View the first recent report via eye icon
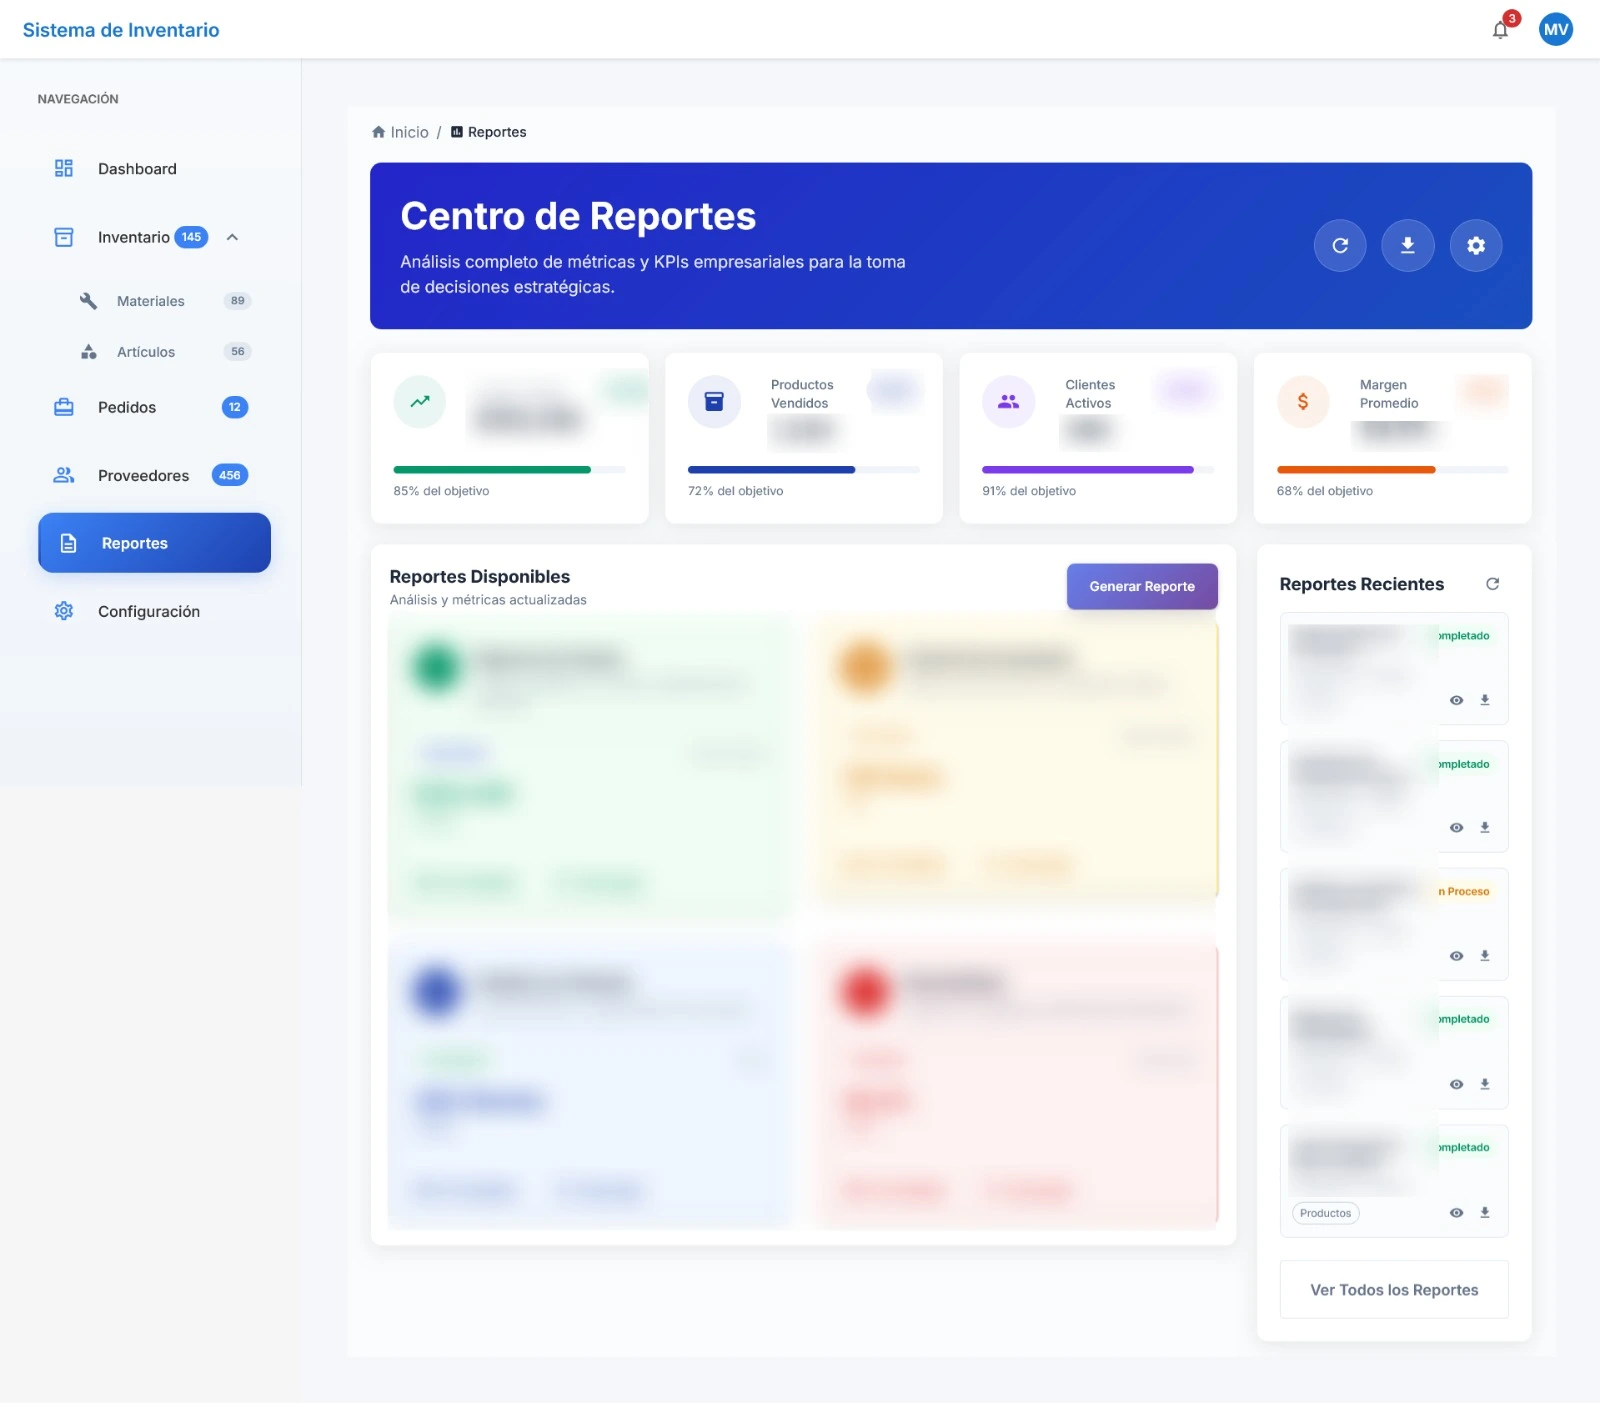 click(1456, 700)
